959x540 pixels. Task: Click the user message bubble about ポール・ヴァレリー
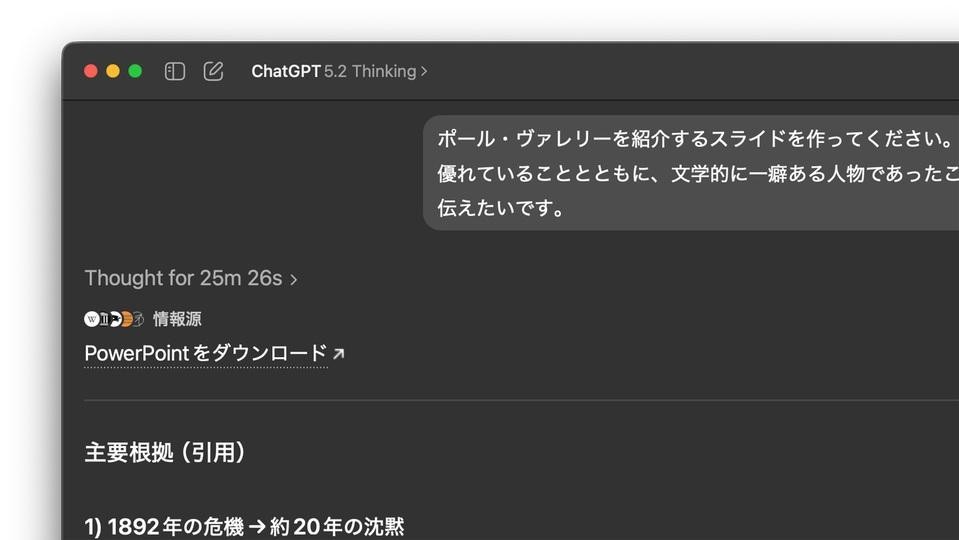point(690,173)
